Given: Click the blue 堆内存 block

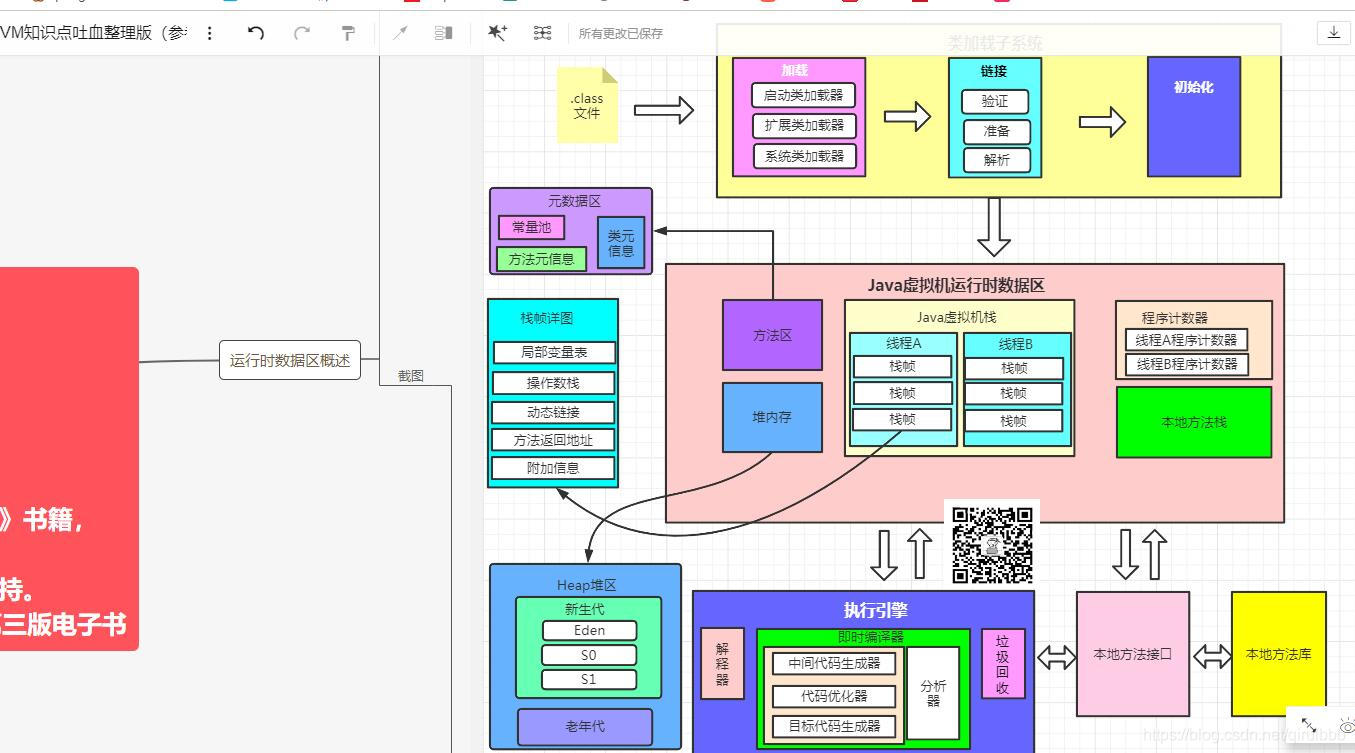Looking at the screenshot, I should (772, 417).
